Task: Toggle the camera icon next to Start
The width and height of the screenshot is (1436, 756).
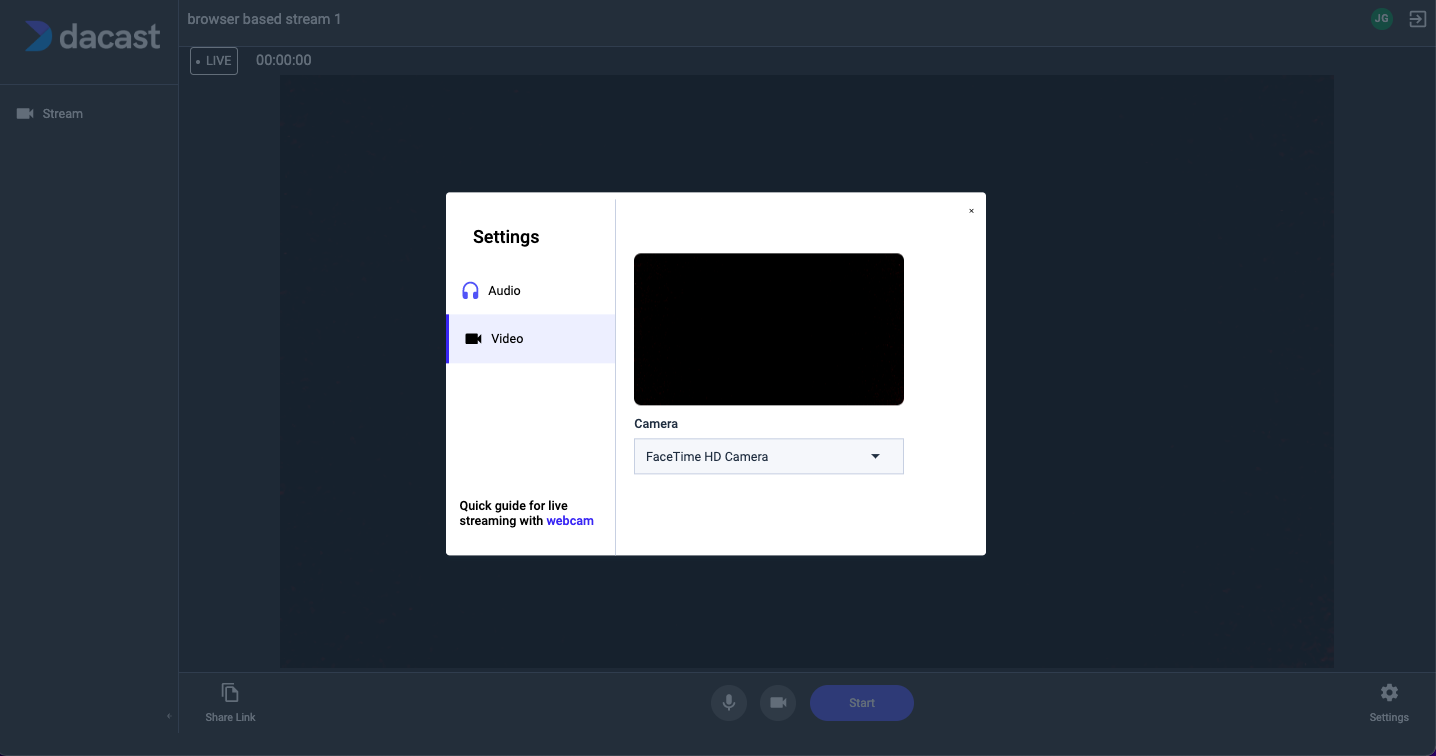Action: (778, 703)
